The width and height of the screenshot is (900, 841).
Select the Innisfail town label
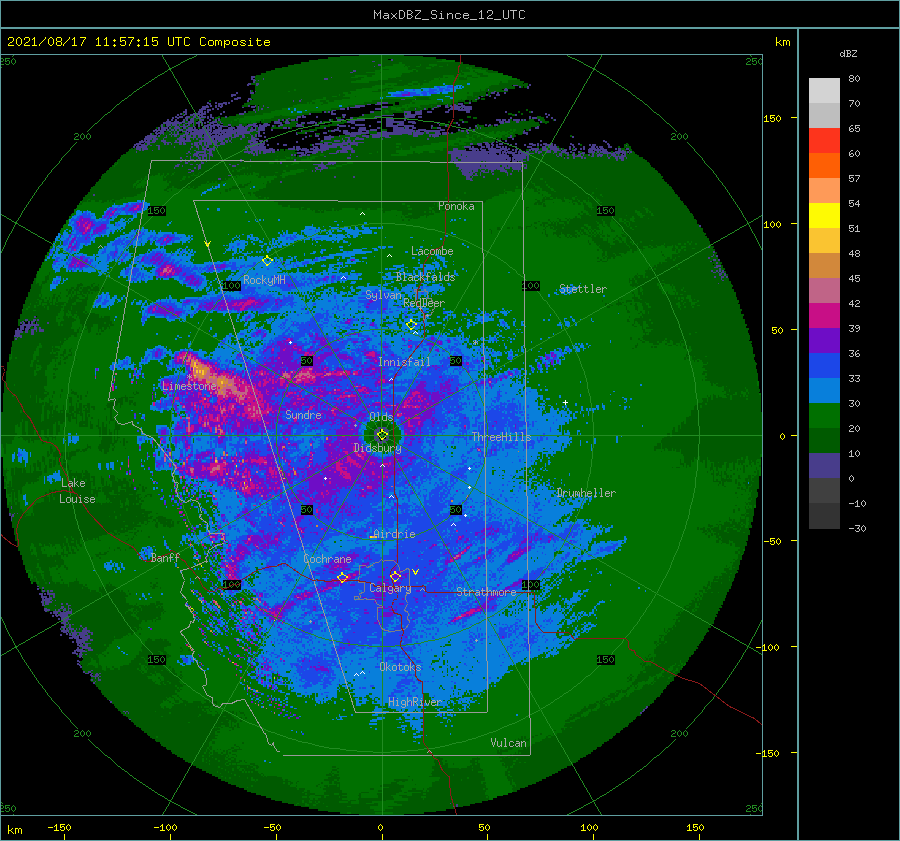coord(404,362)
